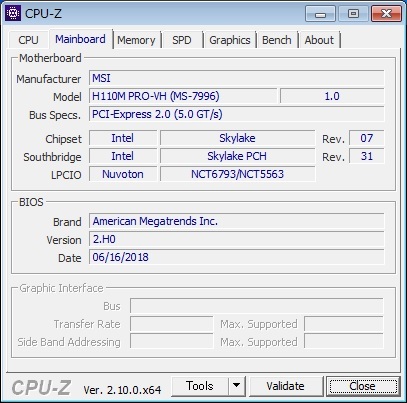Click the BIOS date 06/16/2018

pos(237,257)
